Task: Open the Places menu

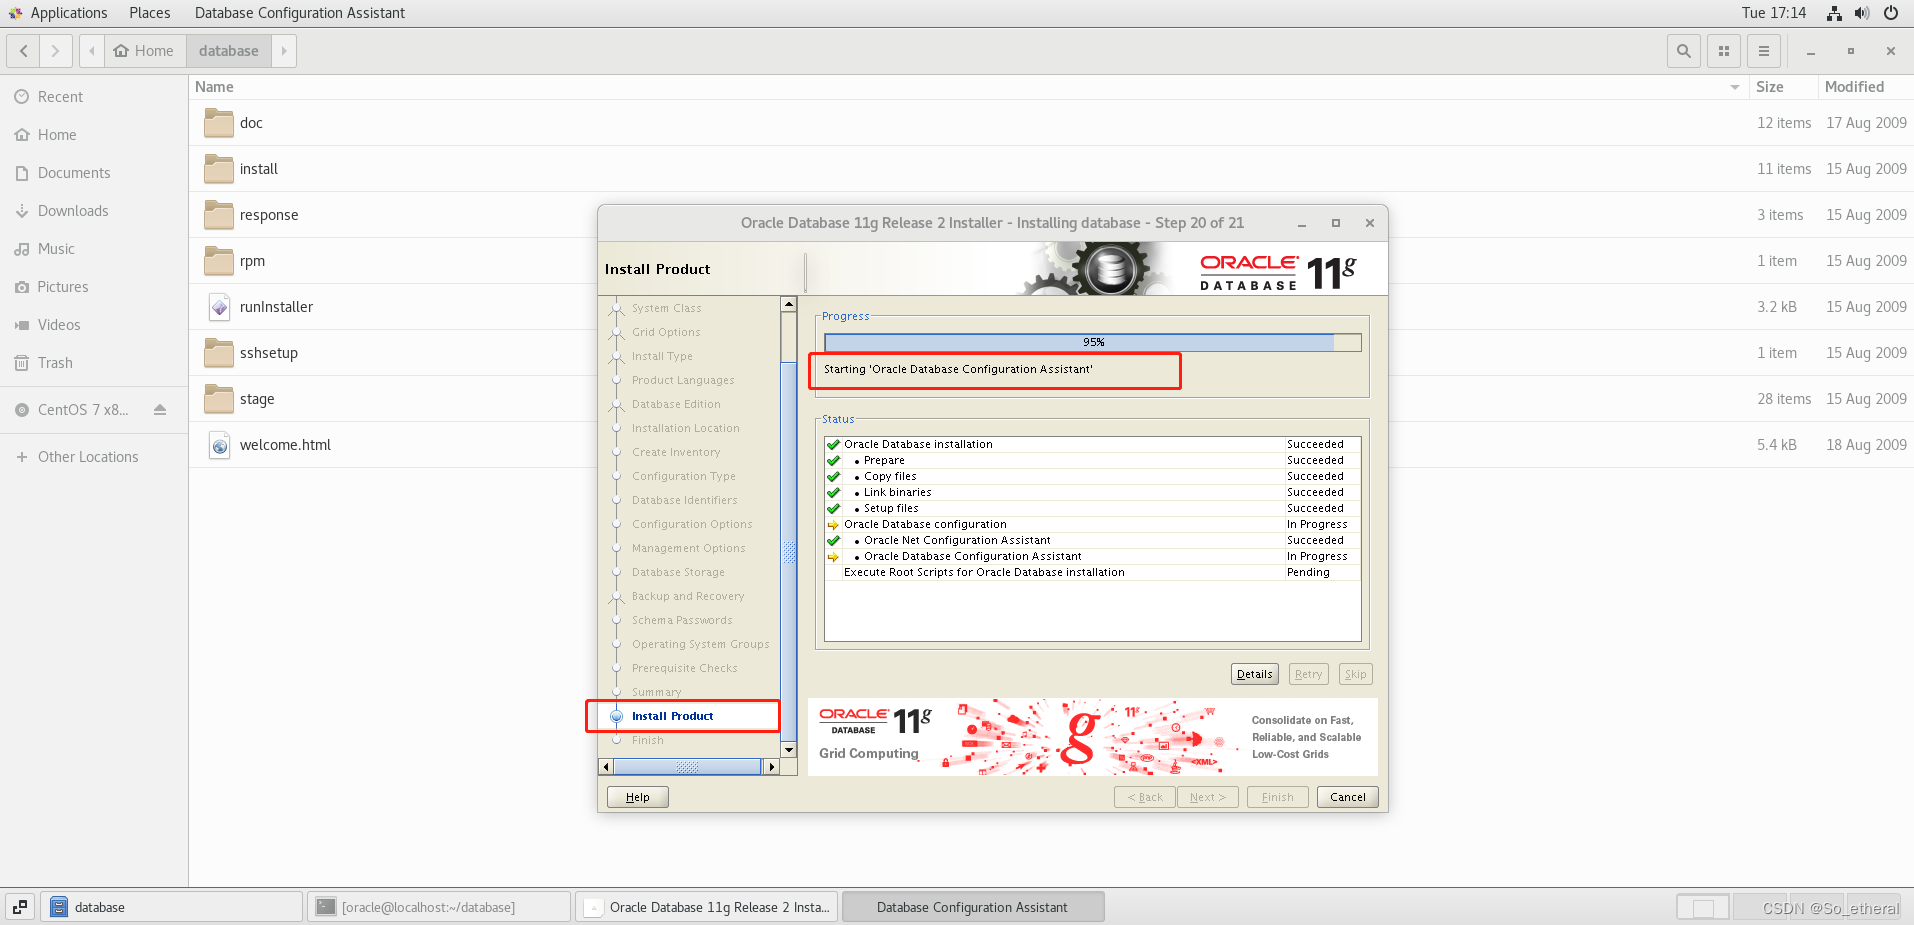Action: click(149, 13)
